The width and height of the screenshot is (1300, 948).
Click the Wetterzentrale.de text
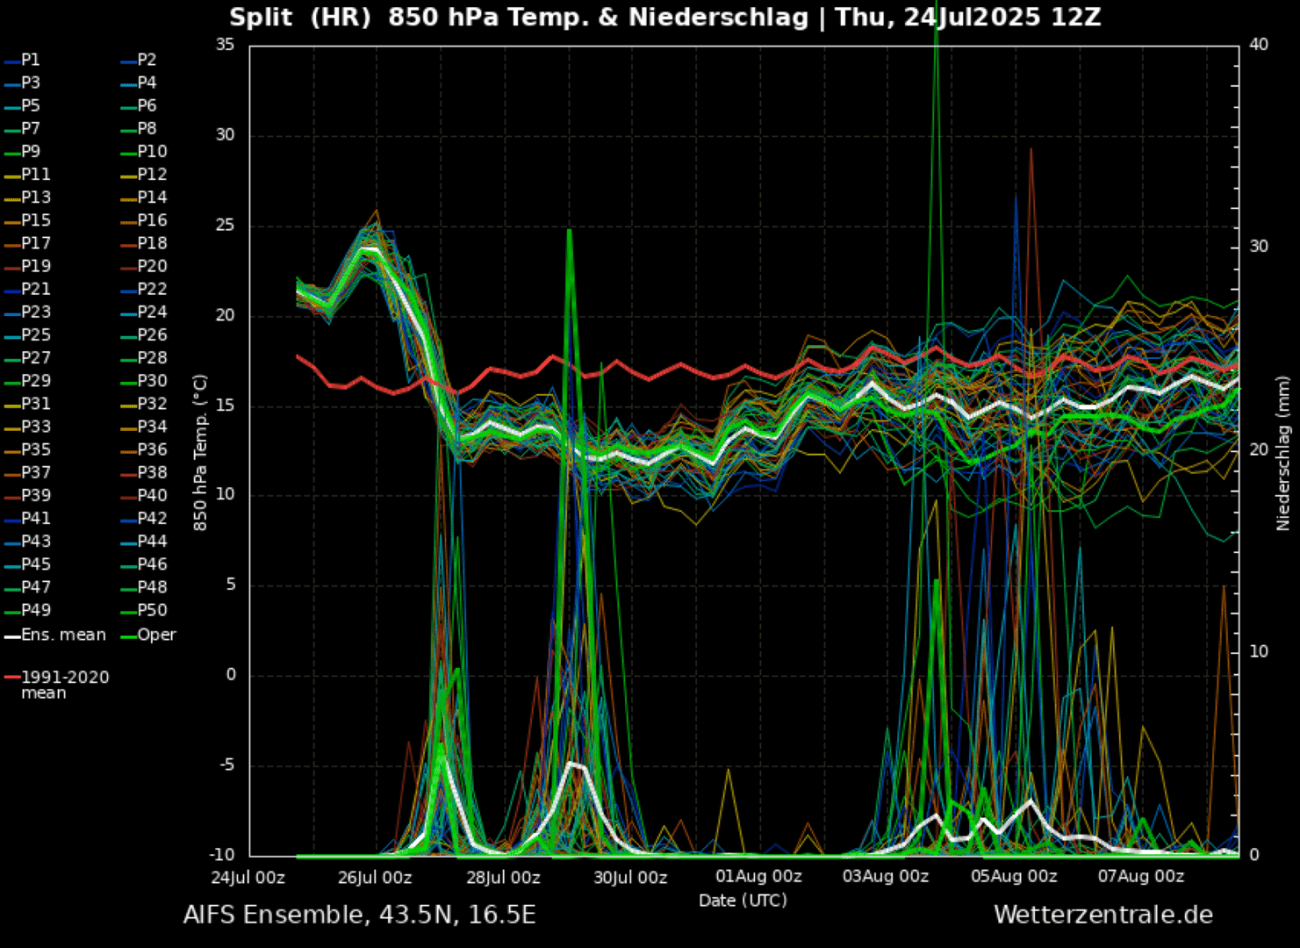tap(1102, 915)
